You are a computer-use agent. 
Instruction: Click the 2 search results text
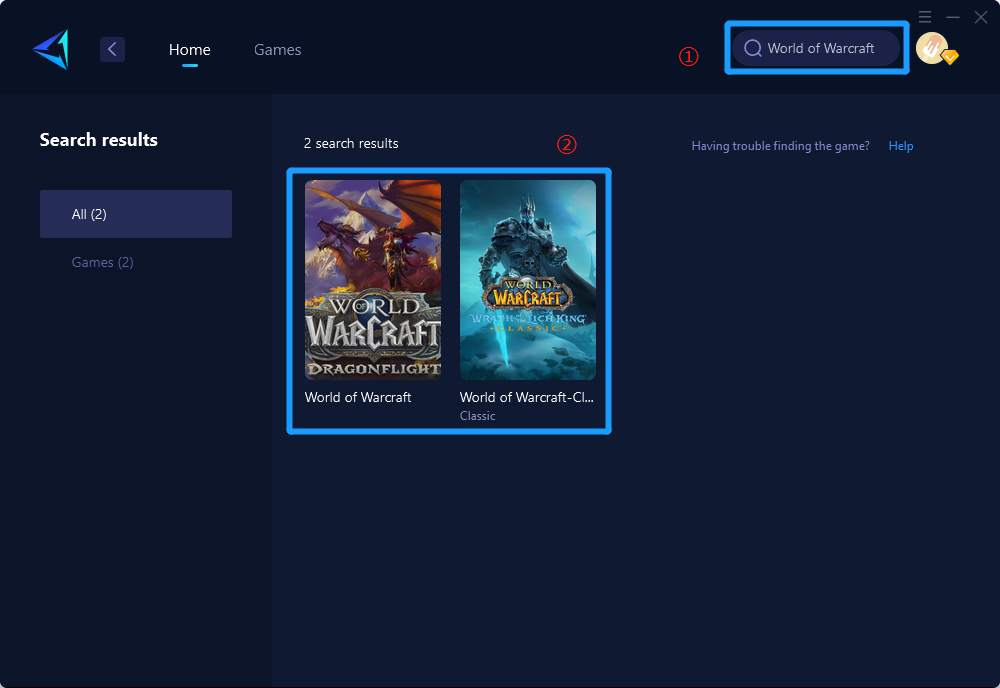coord(351,143)
